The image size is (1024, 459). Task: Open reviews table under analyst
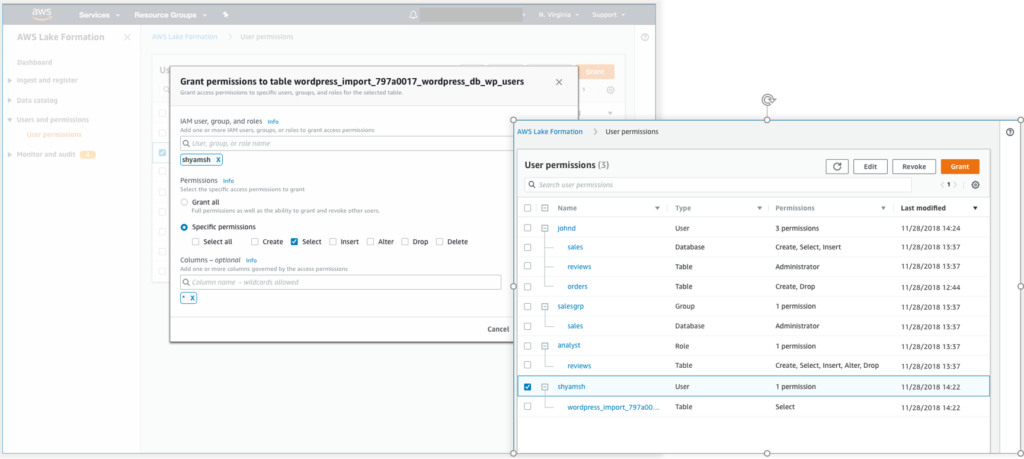tap(579, 366)
